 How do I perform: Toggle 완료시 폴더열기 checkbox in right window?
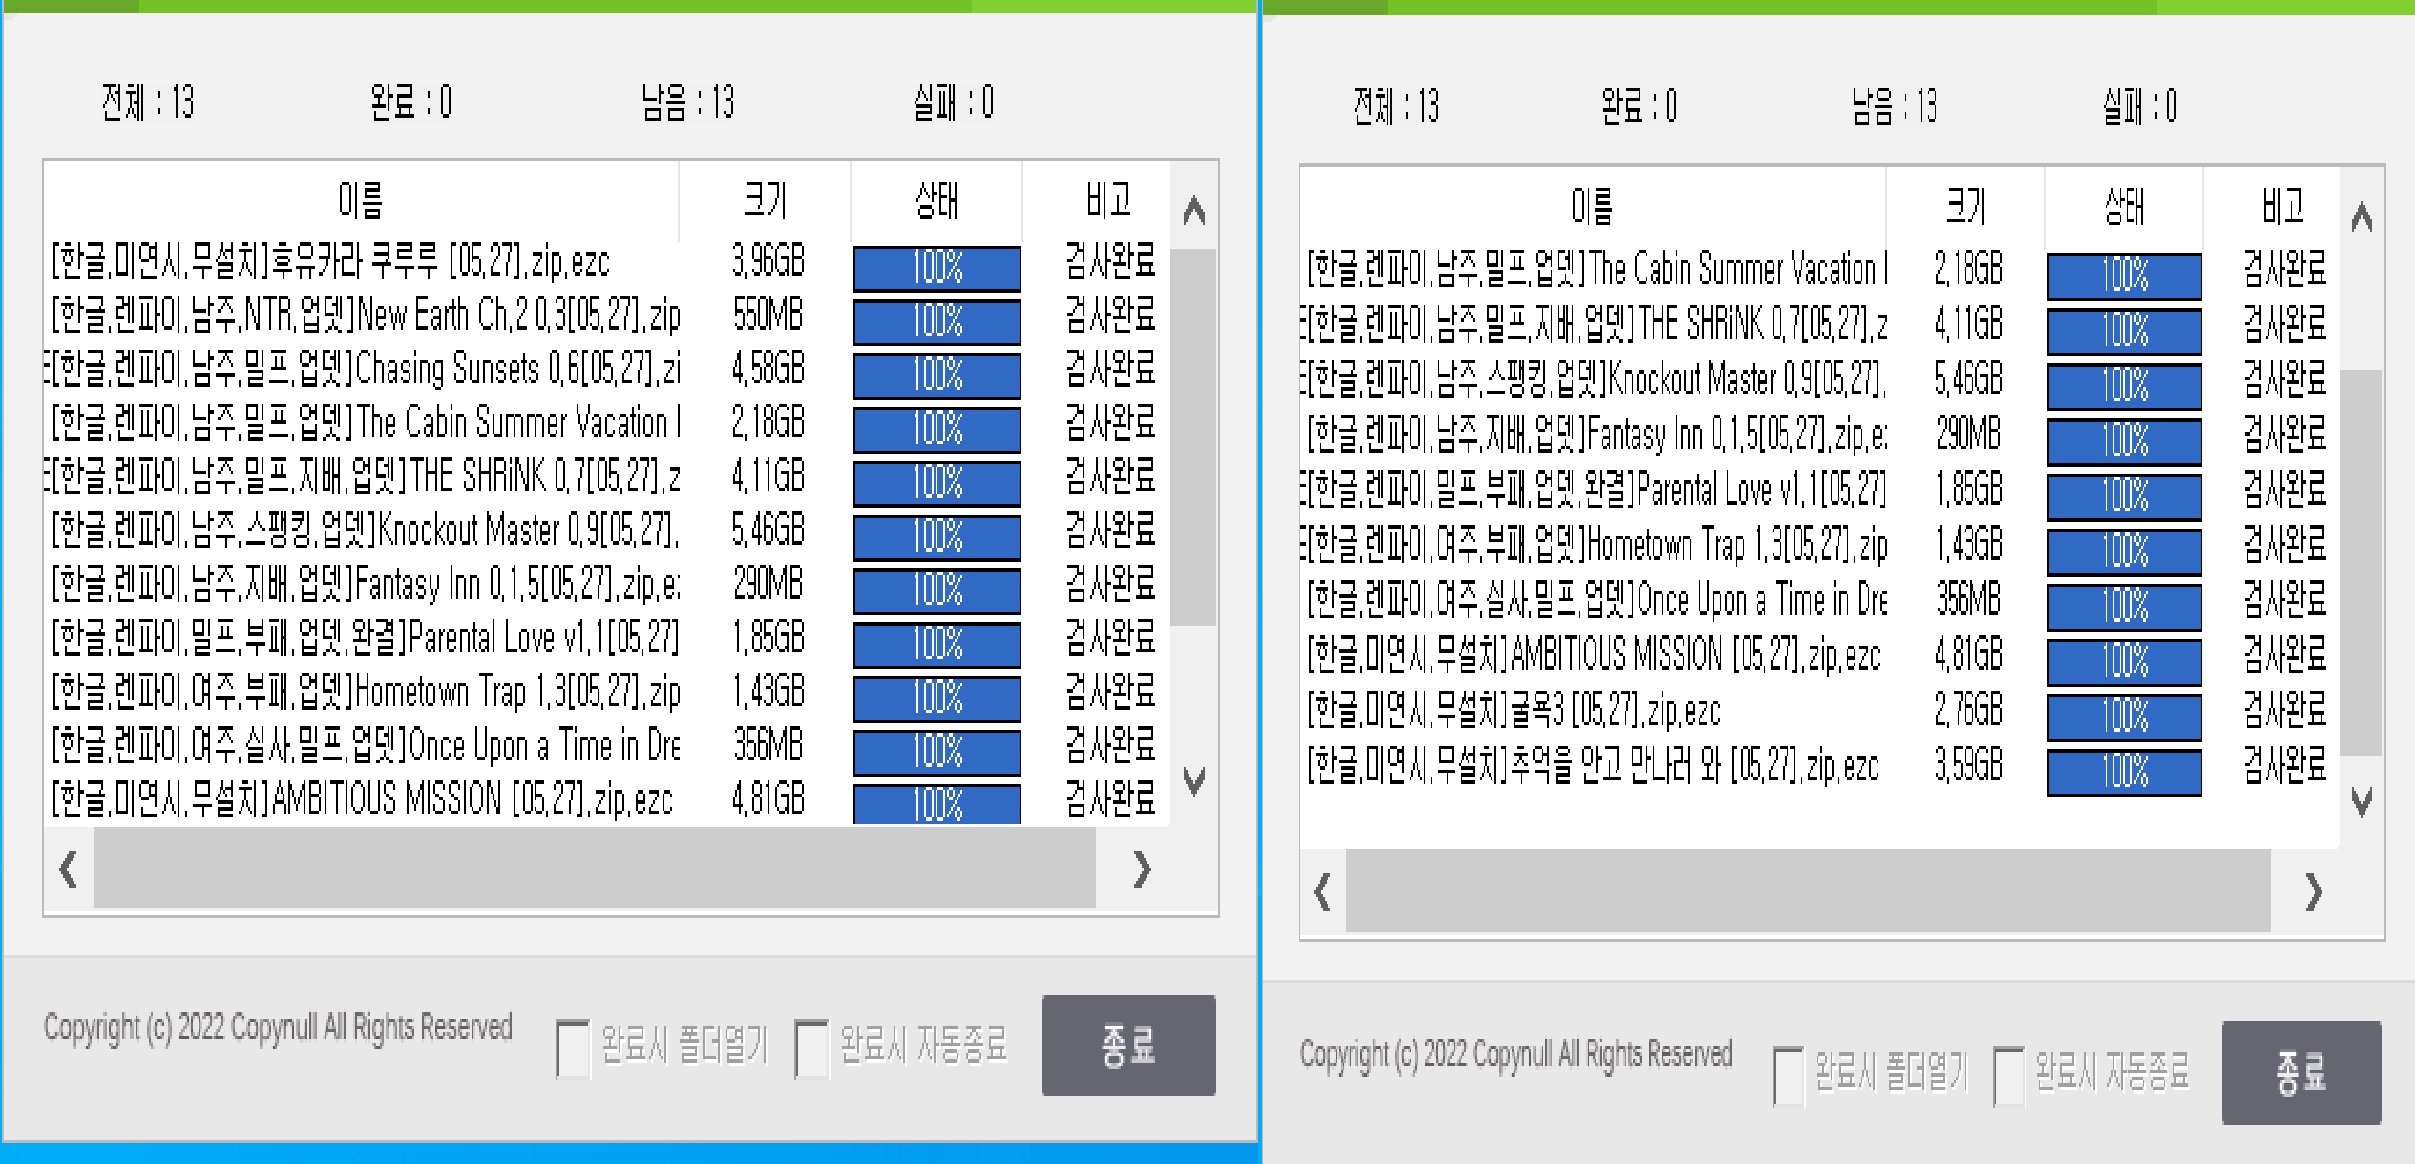(x=1788, y=1075)
